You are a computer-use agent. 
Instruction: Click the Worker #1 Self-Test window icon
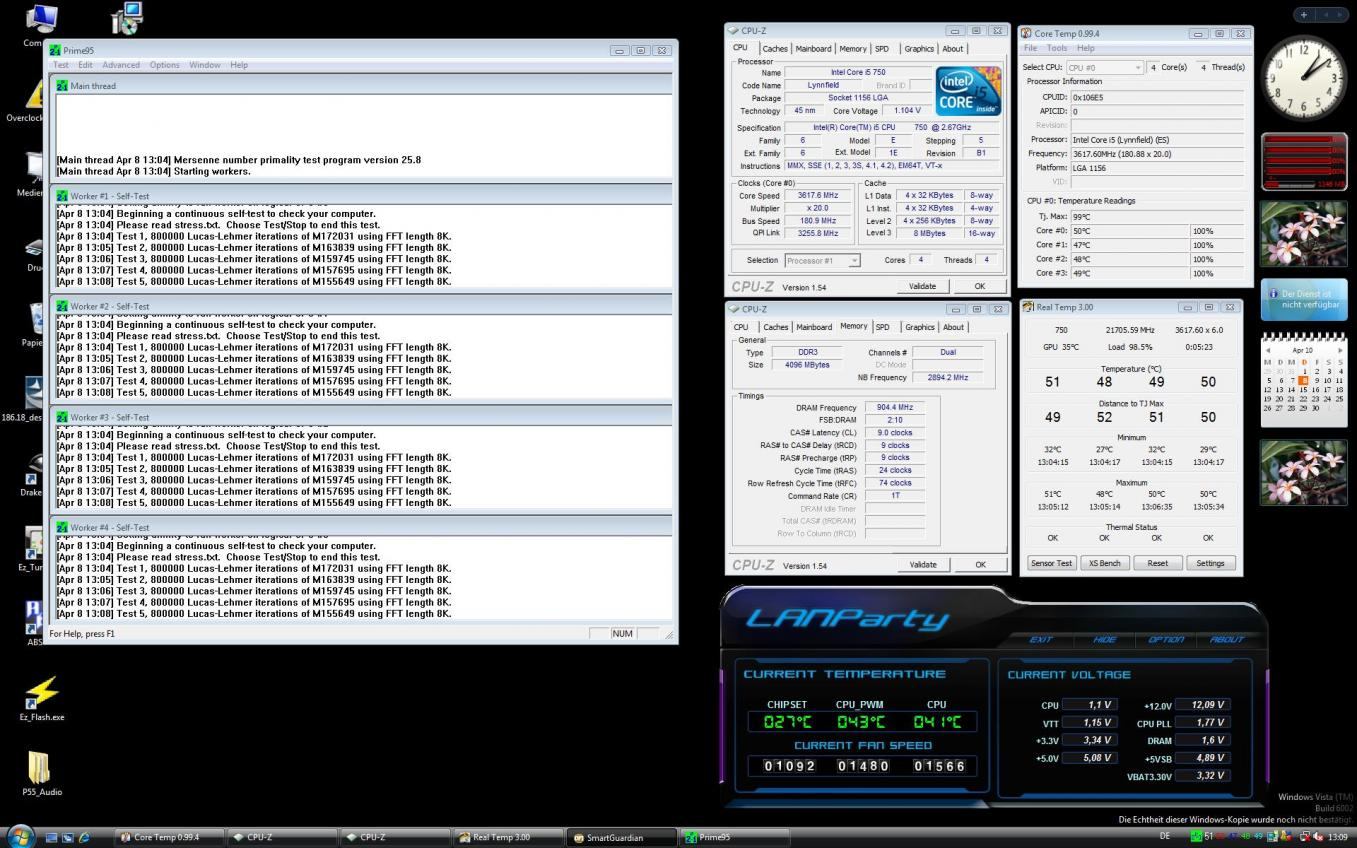pyautogui.click(x=62, y=196)
